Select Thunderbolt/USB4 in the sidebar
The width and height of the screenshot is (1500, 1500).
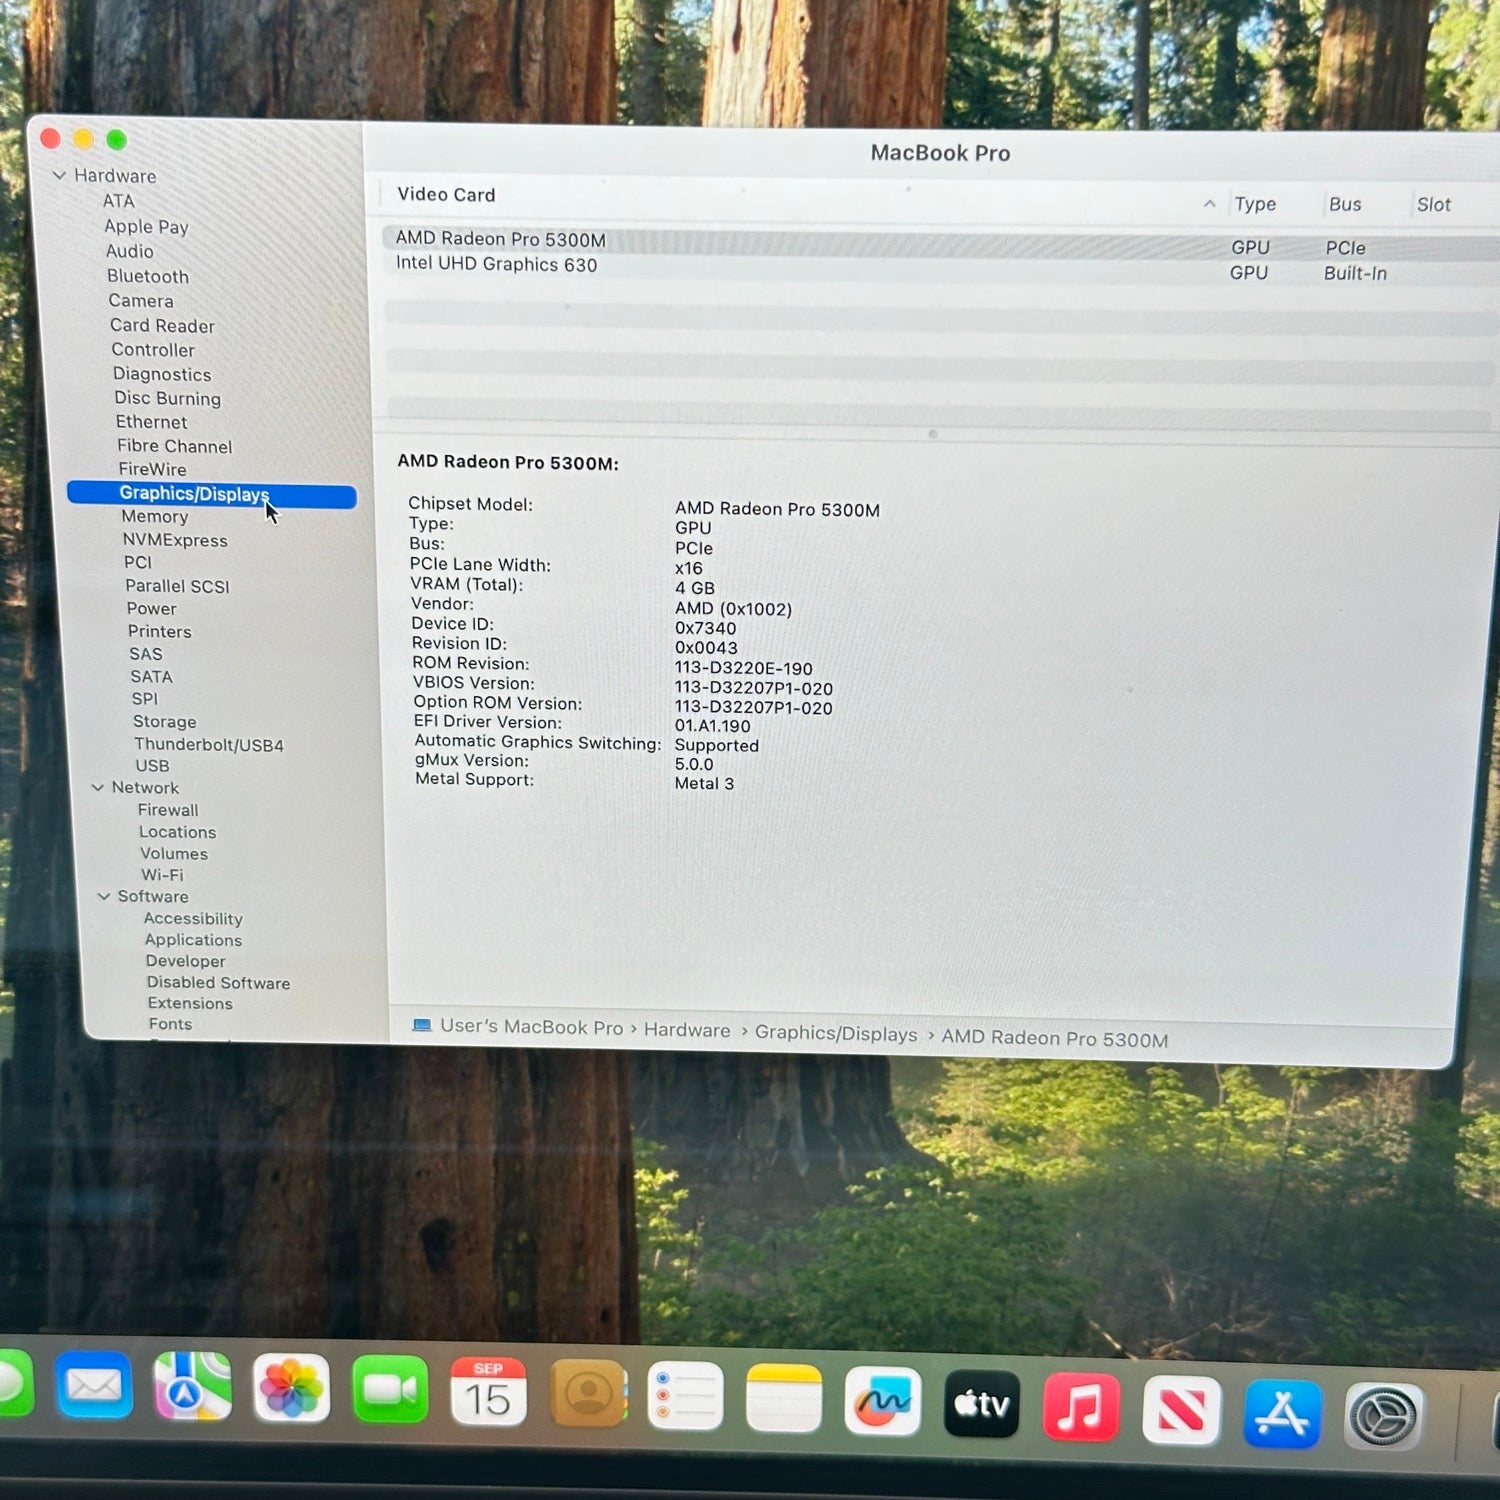click(x=209, y=745)
